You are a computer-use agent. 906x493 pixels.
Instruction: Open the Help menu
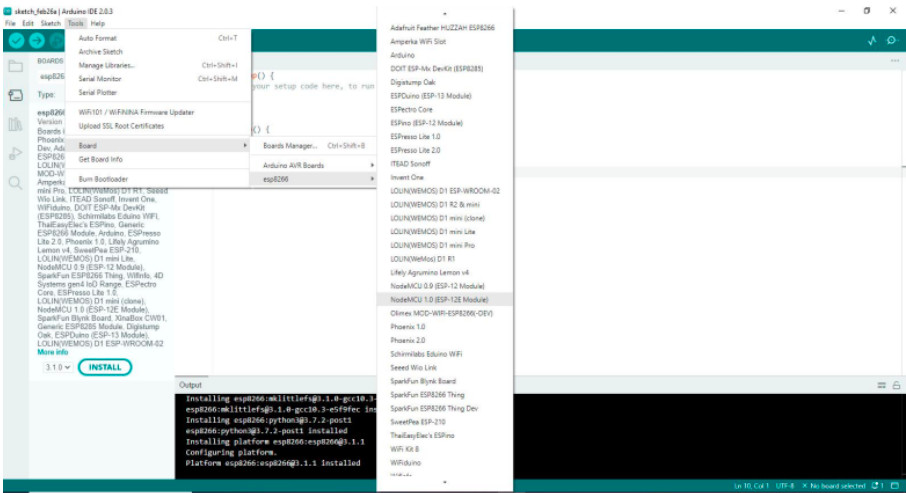point(98,24)
